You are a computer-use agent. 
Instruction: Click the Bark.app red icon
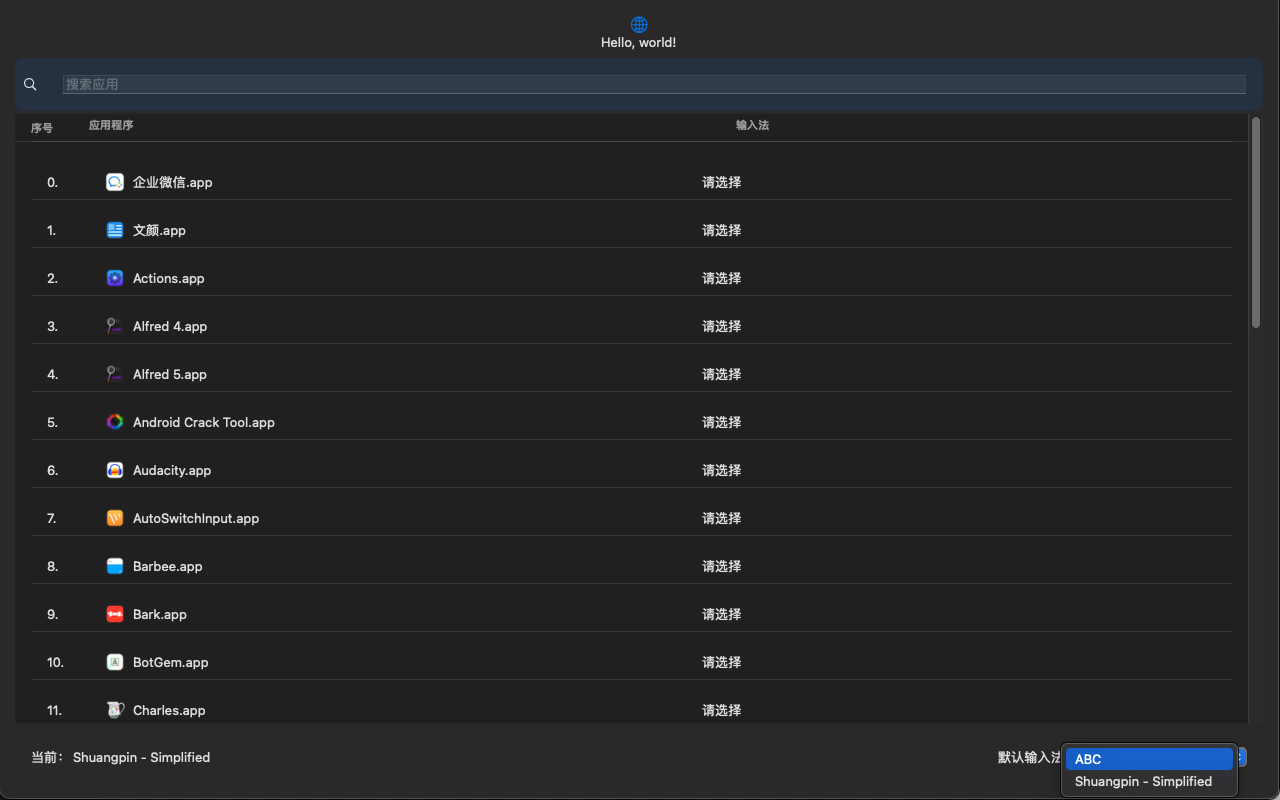click(x=115, y=614)
